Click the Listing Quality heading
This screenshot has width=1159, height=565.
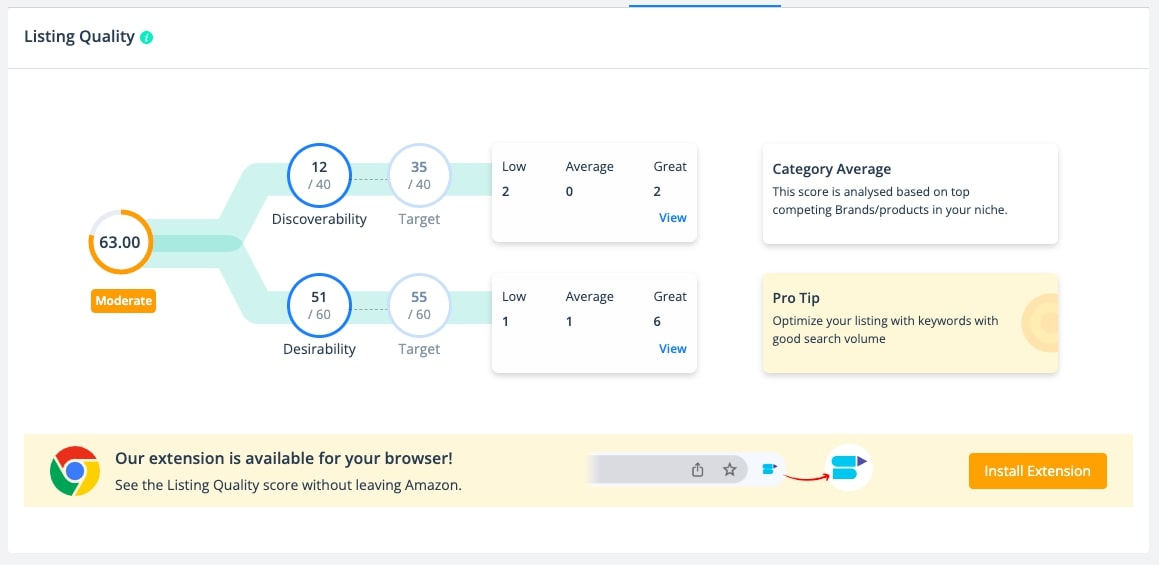tap(80, 37)
